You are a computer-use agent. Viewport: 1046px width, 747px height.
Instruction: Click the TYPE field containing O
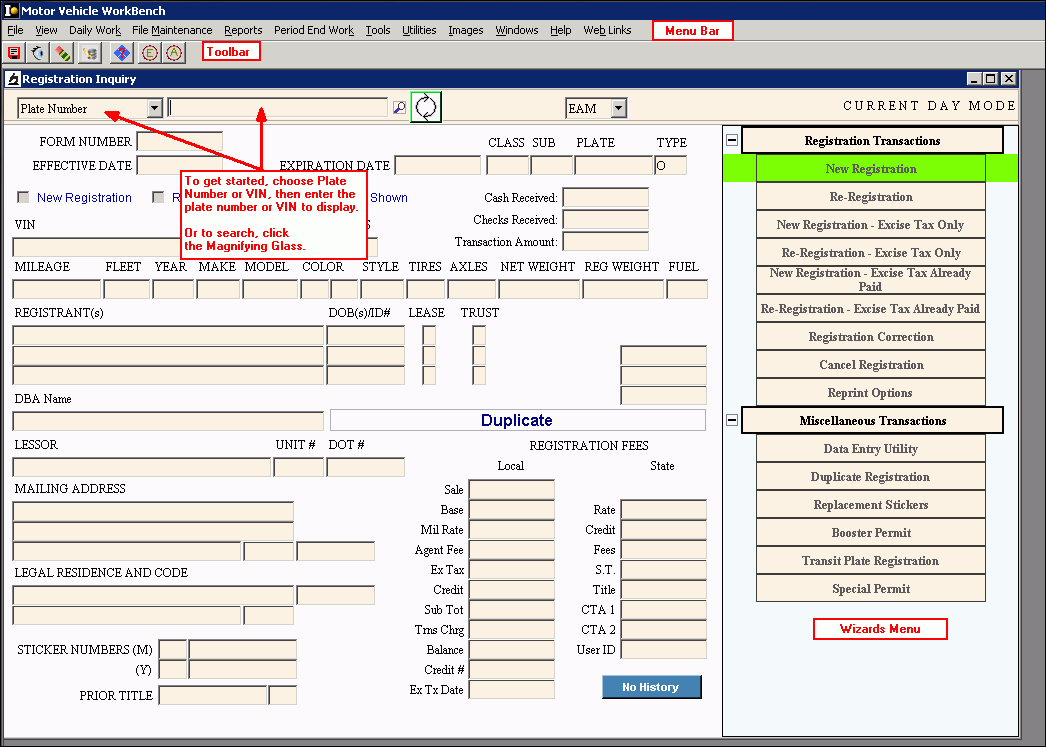[670, 165]
